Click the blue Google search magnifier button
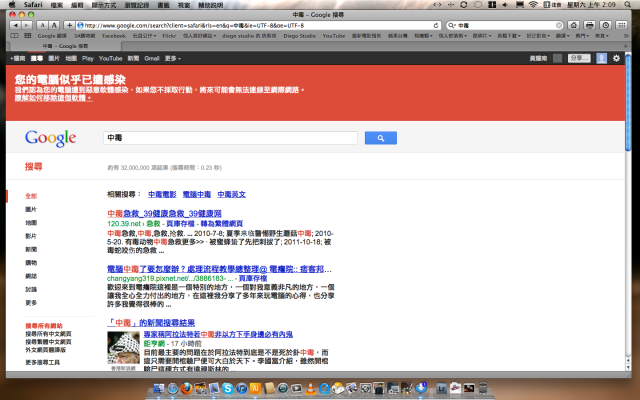 [380, 138]
